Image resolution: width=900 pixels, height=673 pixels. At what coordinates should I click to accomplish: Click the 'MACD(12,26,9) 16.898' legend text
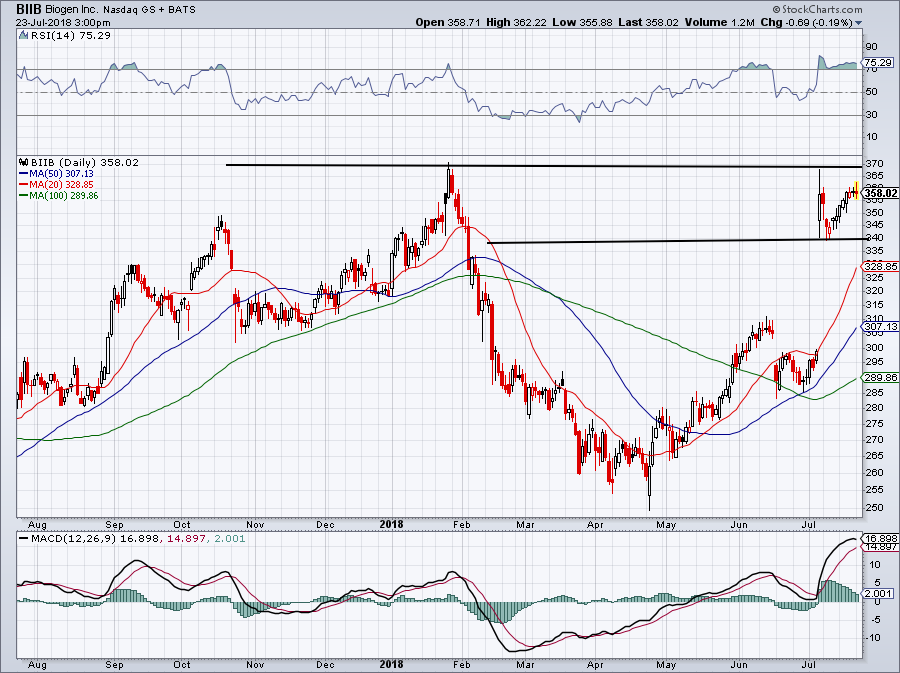click(95, 539)
